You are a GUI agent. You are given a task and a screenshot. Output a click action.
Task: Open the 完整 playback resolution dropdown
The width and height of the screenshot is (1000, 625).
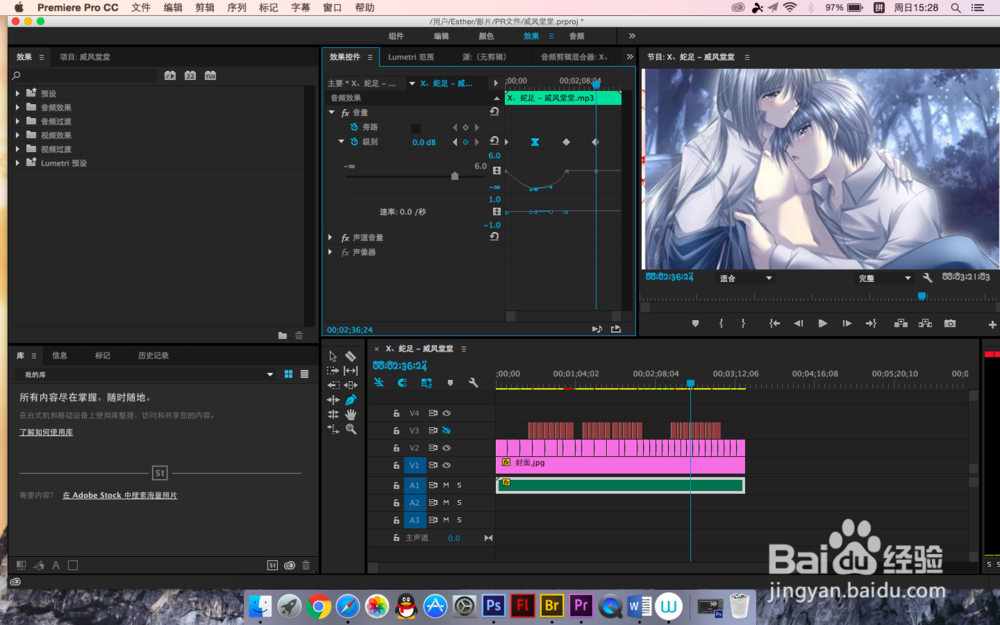point(883,278)
